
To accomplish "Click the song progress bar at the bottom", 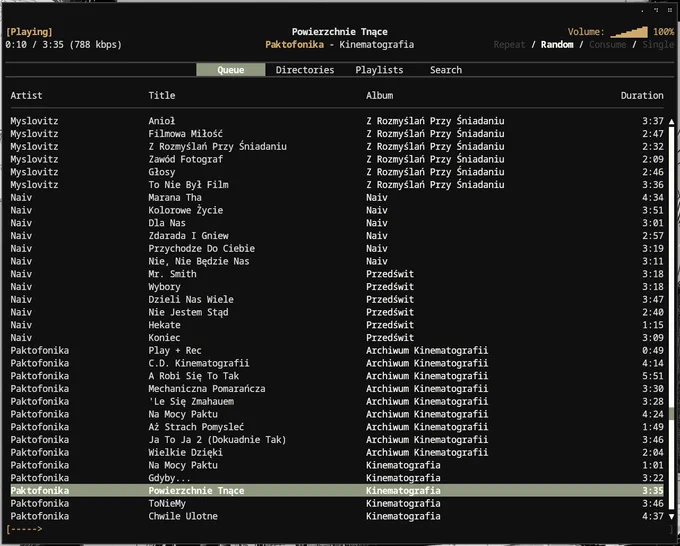I will point(340,529).
